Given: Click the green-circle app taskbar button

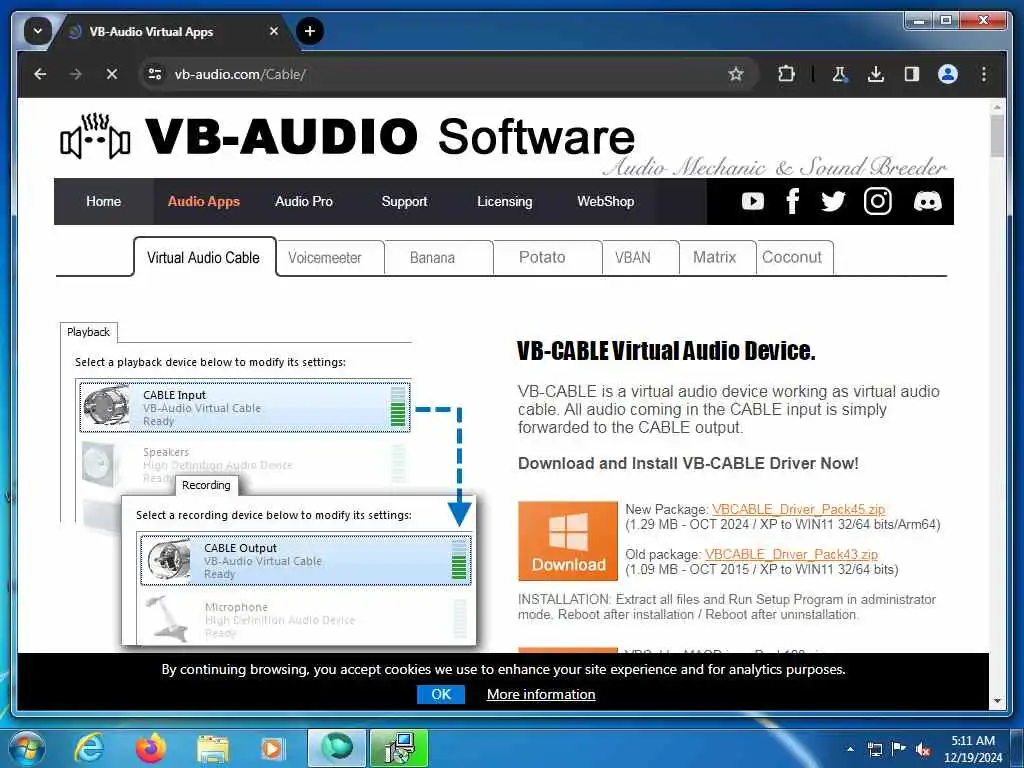Looking at the screenshot, I should tap(337, 748).
